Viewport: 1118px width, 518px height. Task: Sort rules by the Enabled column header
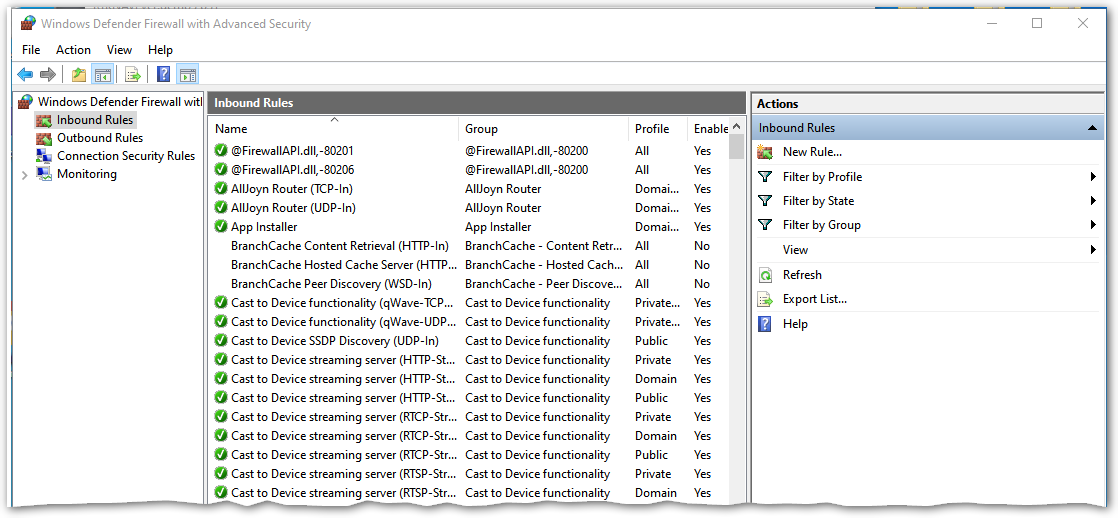(x=709, y=128)
